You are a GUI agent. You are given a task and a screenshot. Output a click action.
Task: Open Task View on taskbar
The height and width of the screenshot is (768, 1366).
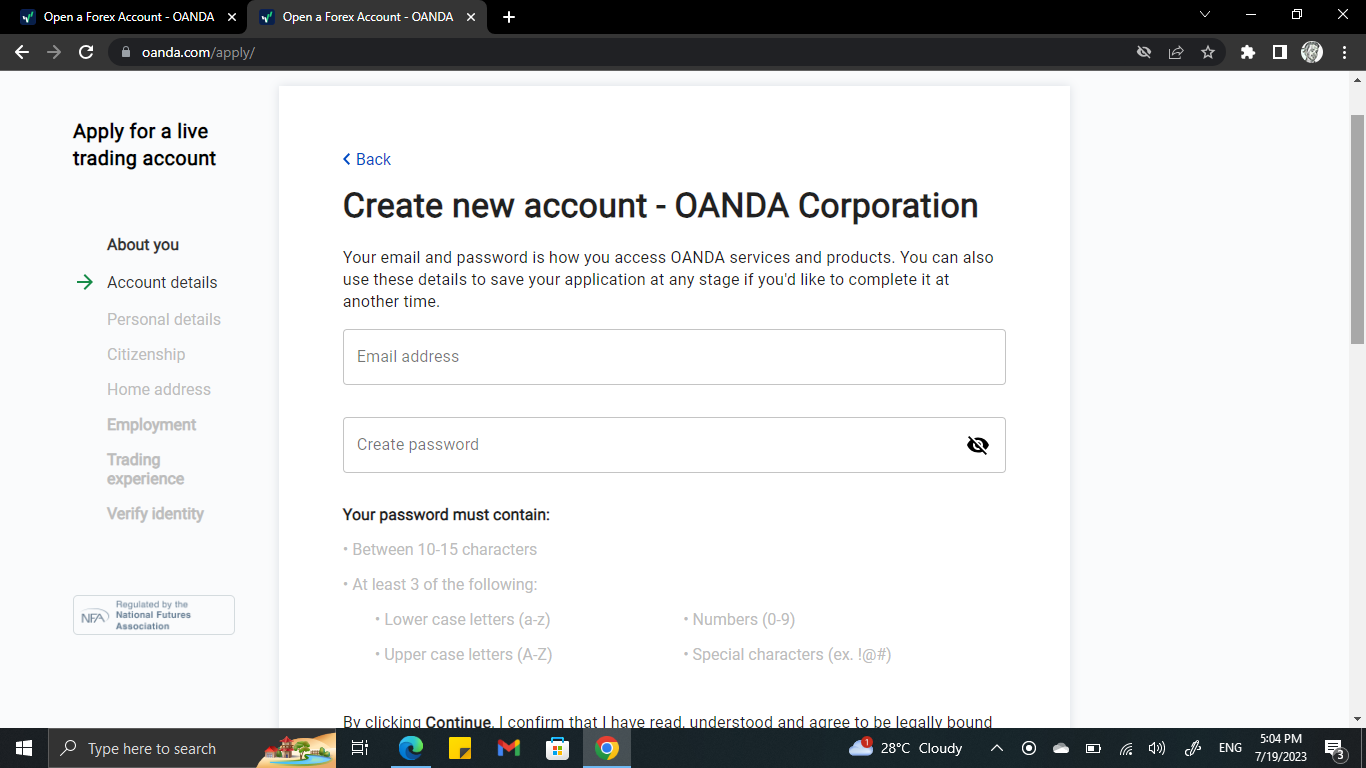[361, 748]
